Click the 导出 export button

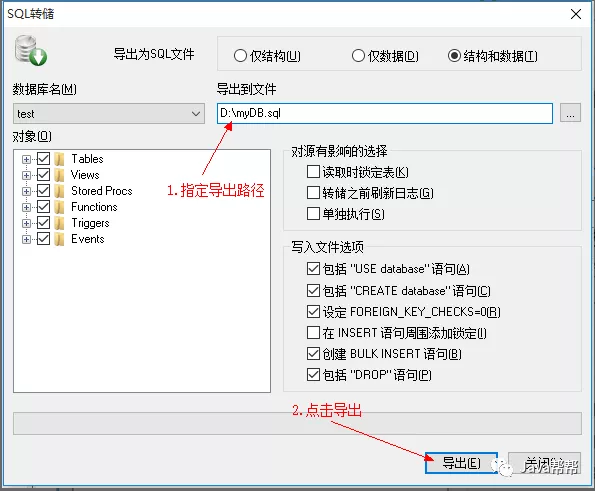[461, 463]
